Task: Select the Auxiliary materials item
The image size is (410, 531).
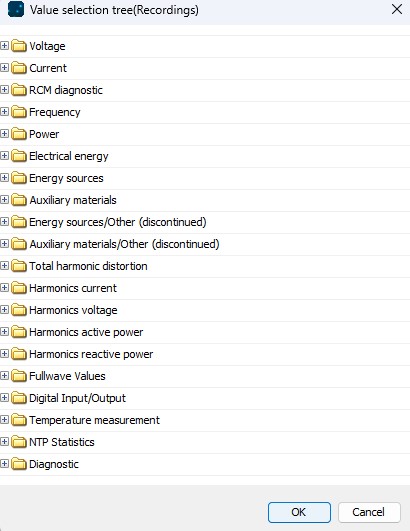Action: click(73, 200)
